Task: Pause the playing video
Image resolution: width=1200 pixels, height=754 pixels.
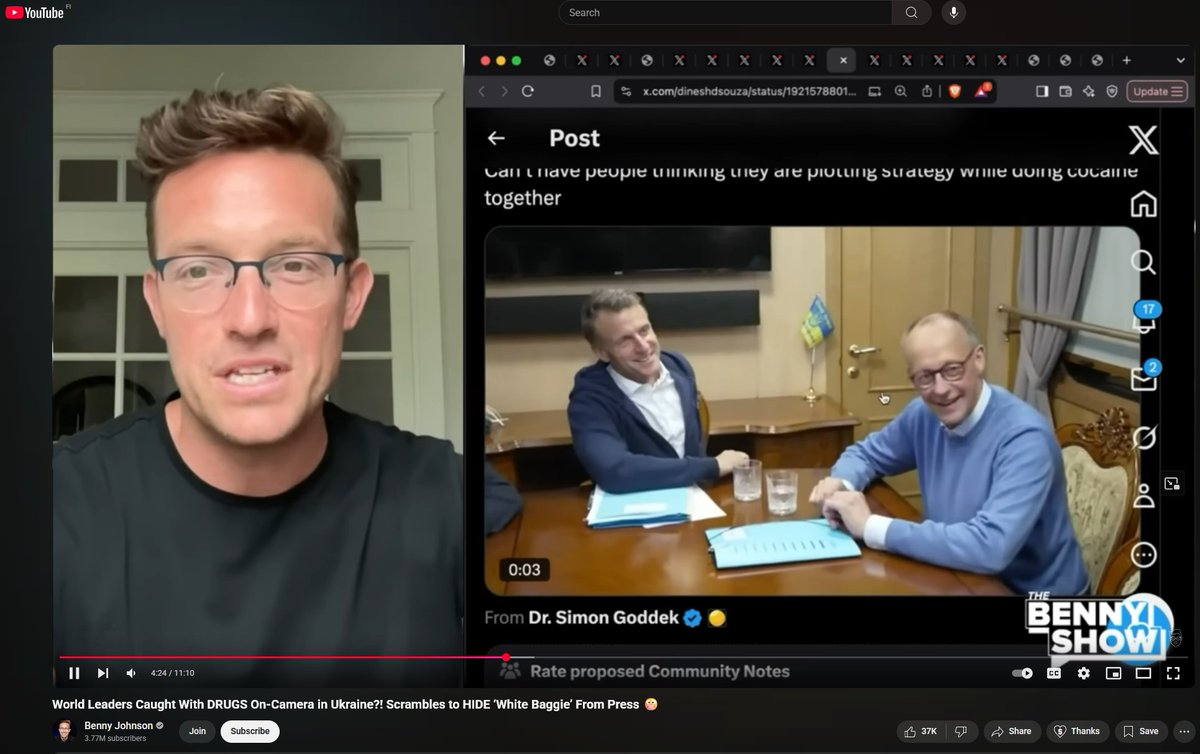Action: coord(74,673)
